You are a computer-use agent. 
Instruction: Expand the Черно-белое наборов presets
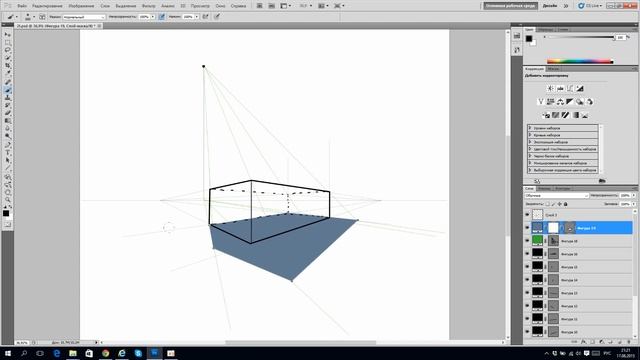tap(530, 156)
